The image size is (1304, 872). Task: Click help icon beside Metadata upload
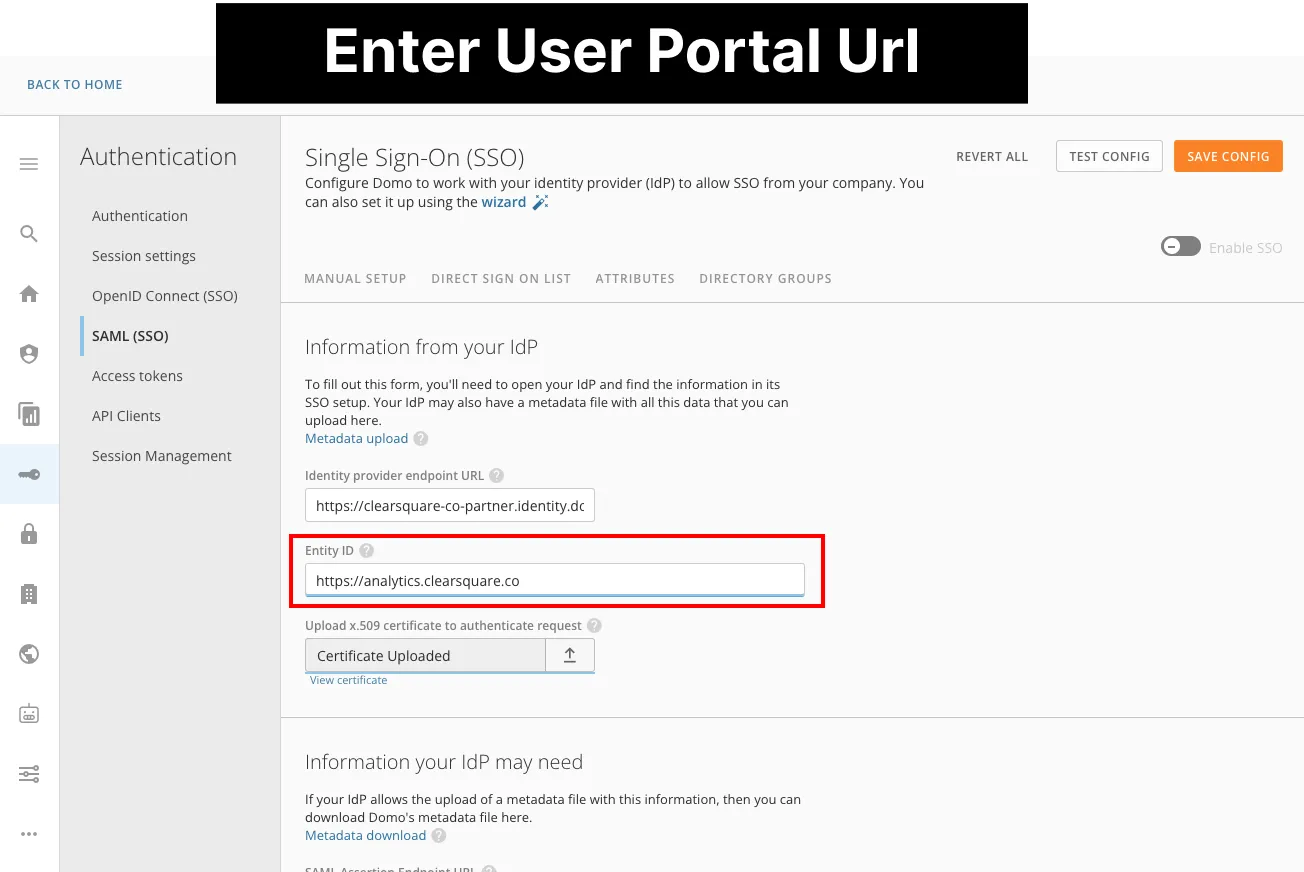pyautogui.click(x=421, y=439)
